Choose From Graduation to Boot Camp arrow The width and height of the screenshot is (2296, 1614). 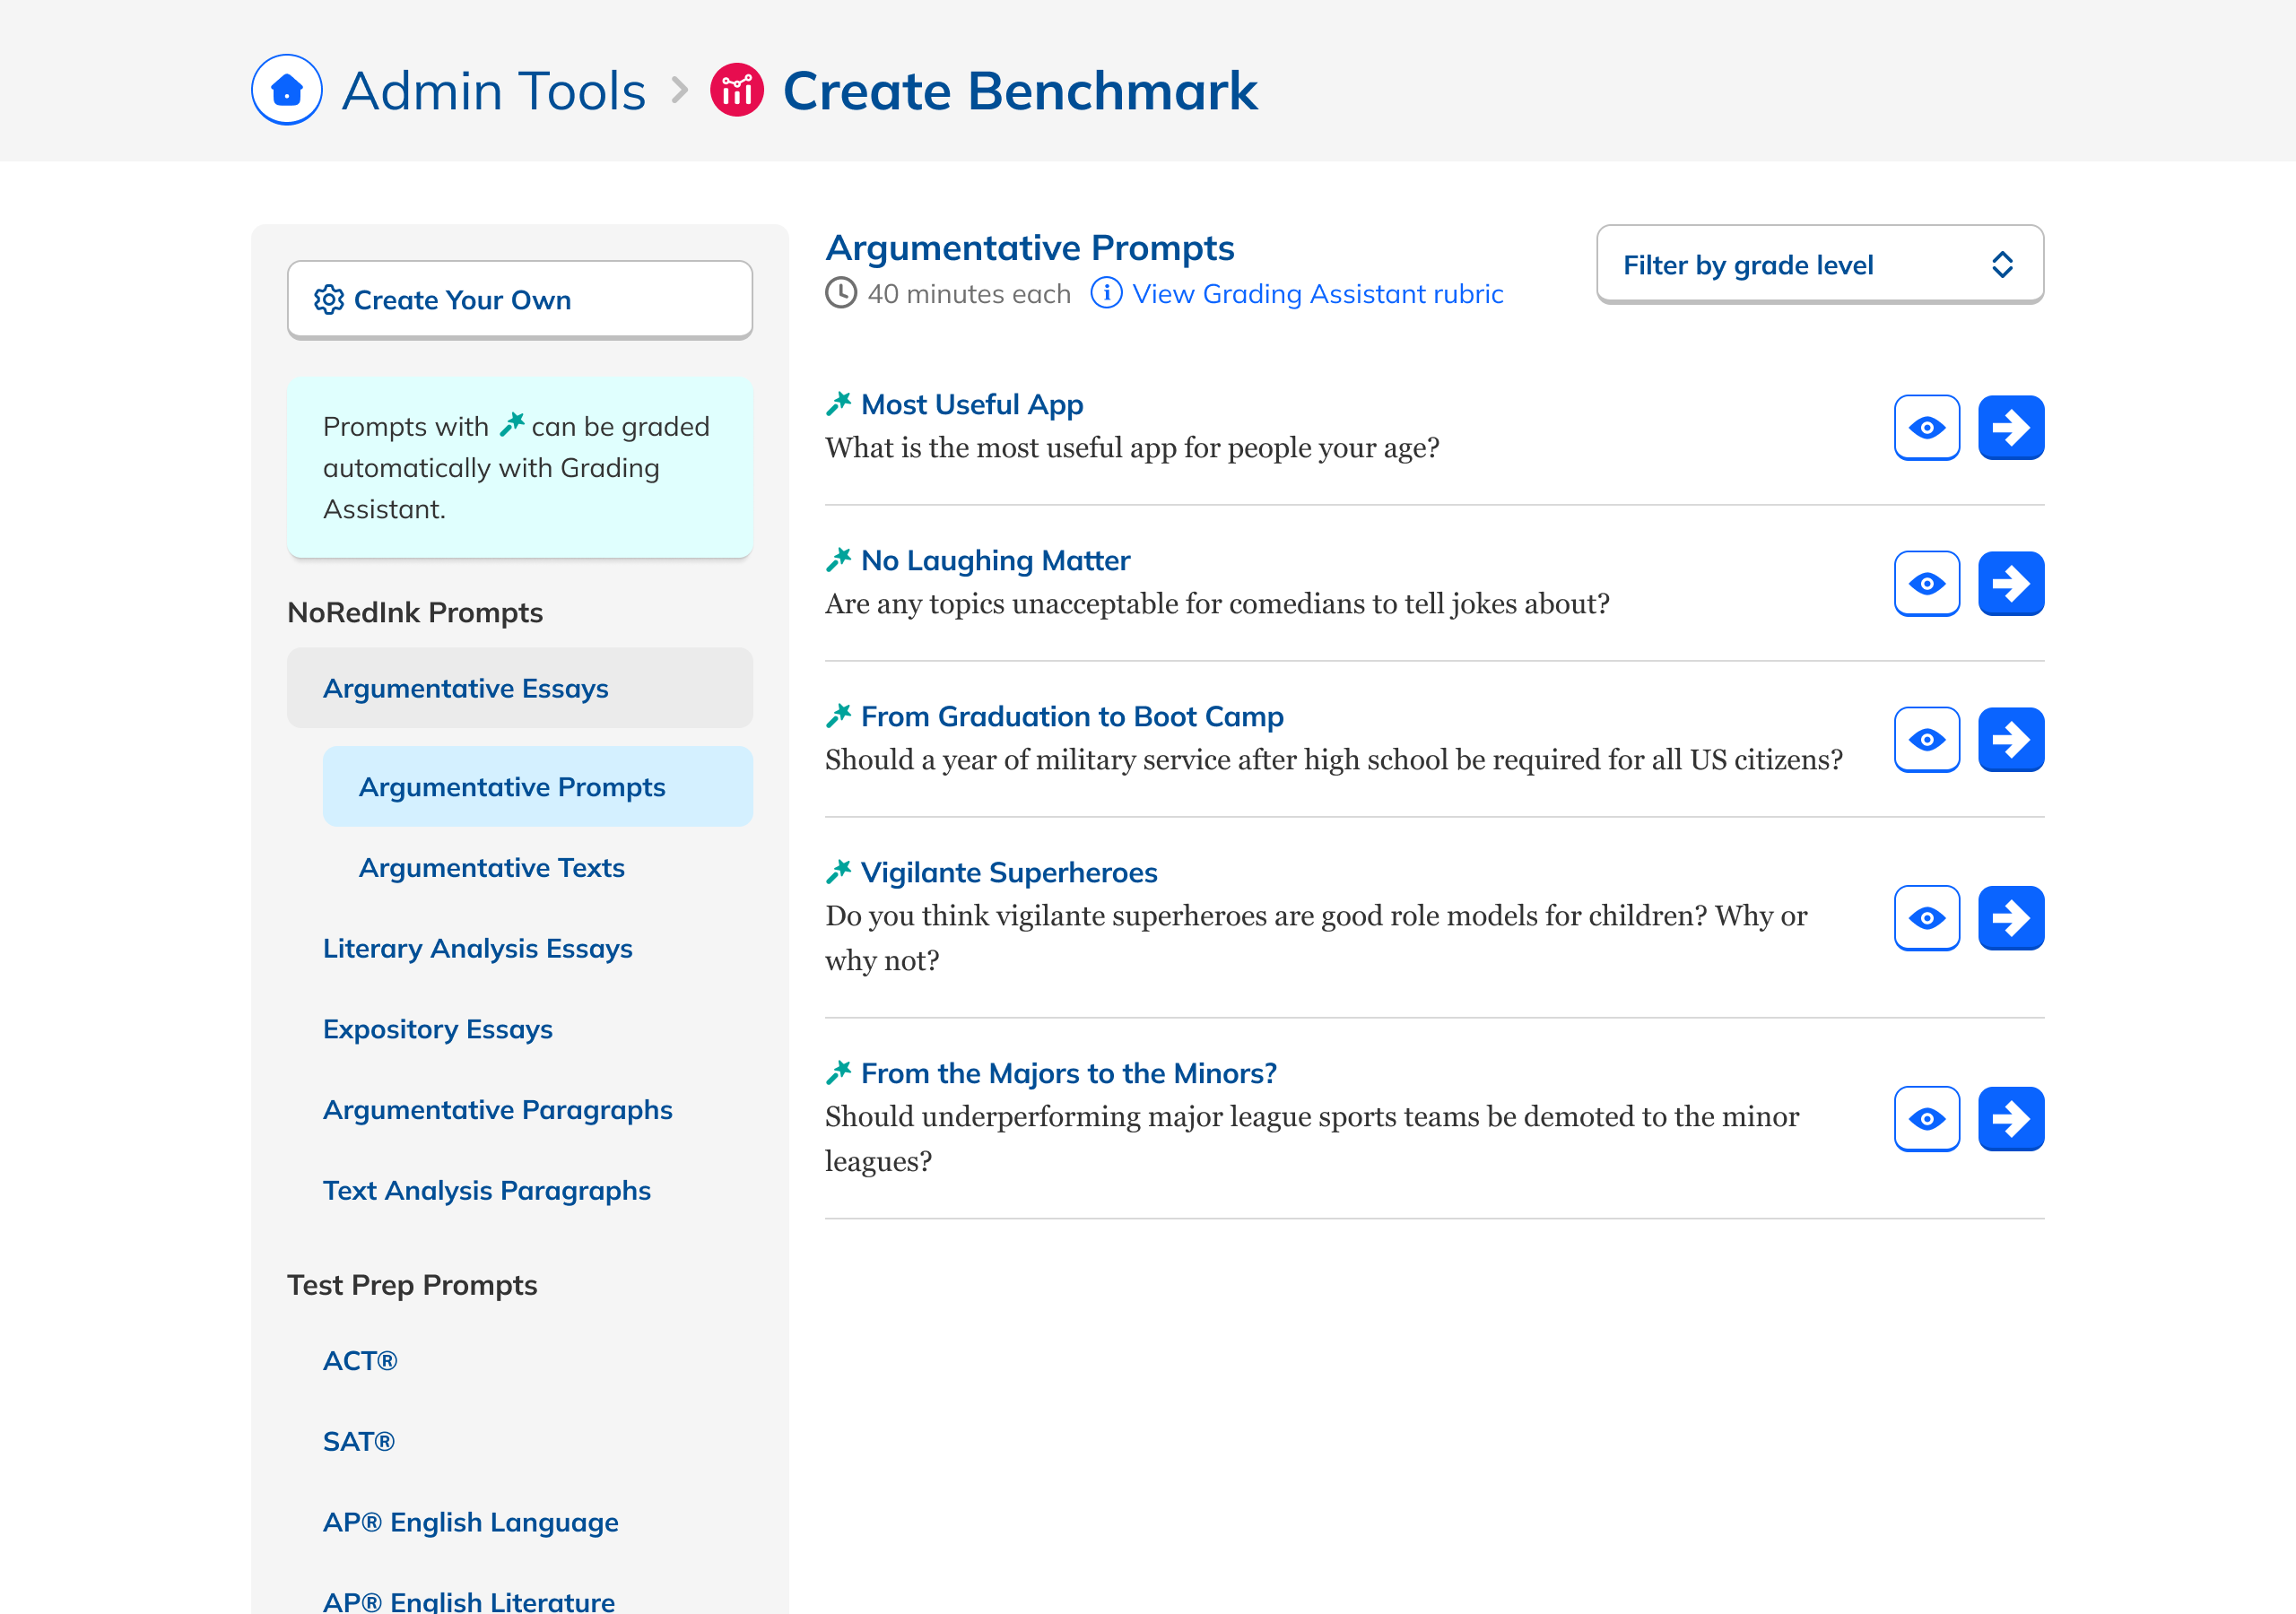pyautogui.click(x=2010, y=740)
